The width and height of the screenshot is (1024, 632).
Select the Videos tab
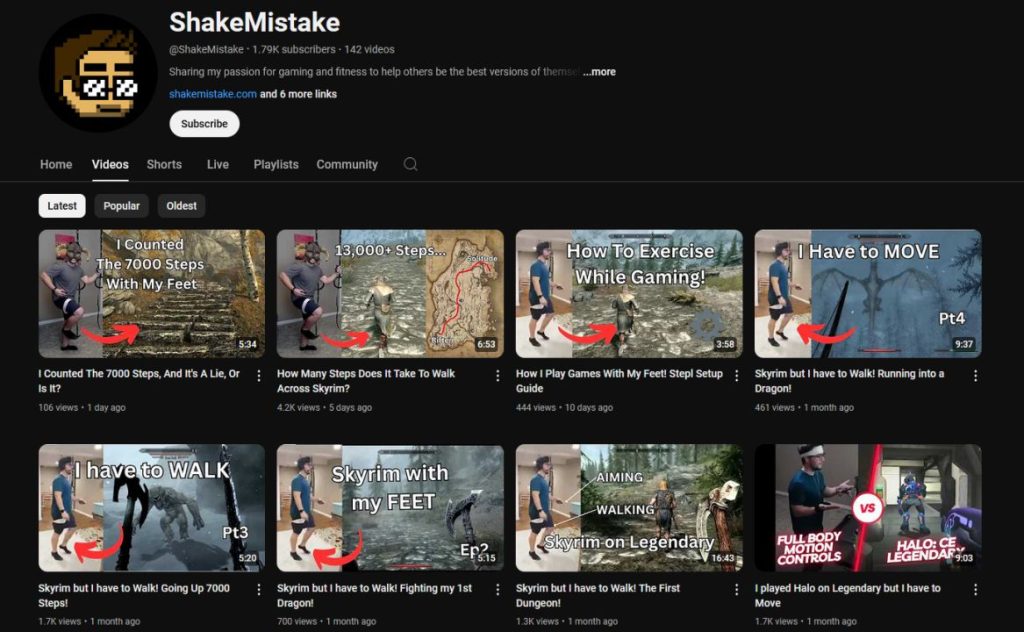(110, 165)
